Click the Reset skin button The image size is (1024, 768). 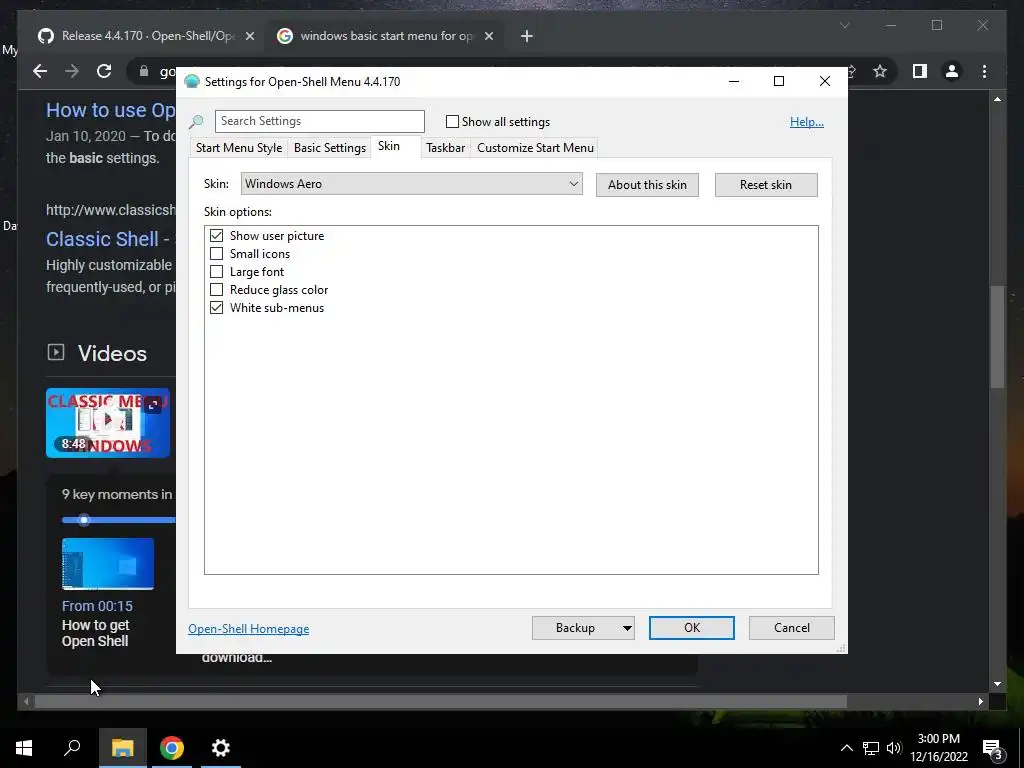click(x=766, y=185)
